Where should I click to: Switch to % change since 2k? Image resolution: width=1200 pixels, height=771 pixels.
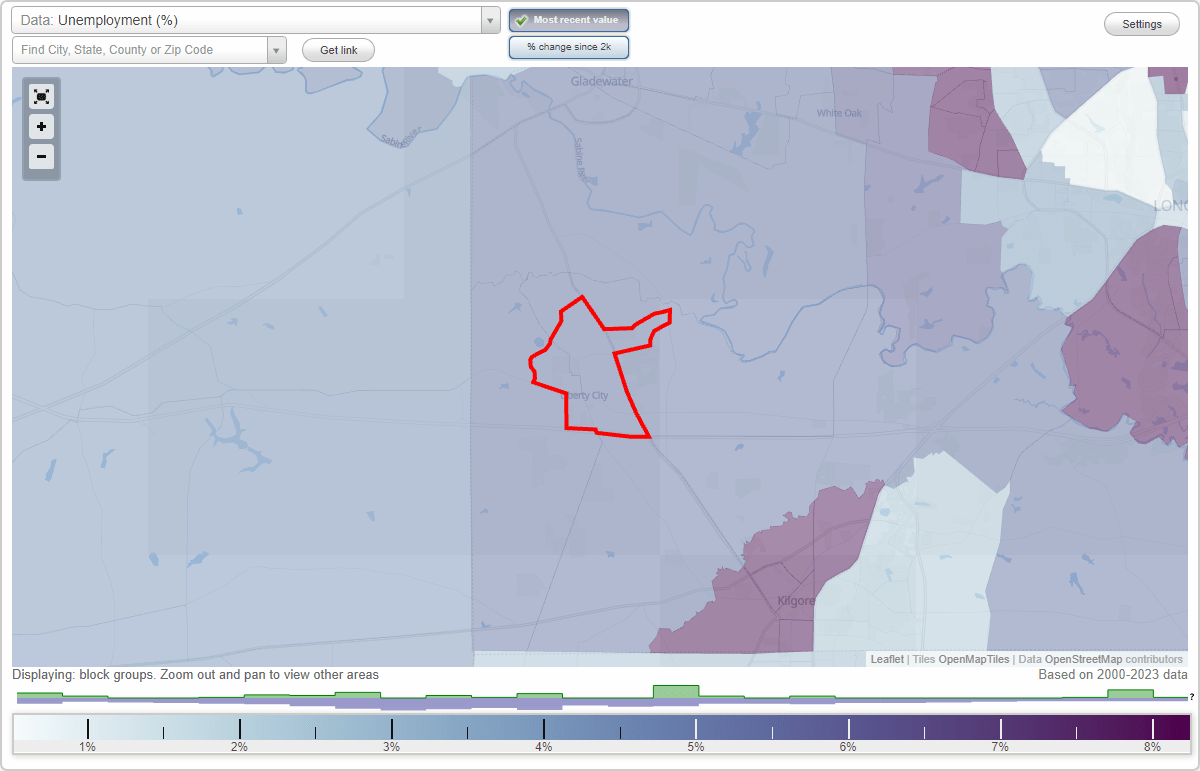(569, 47)
